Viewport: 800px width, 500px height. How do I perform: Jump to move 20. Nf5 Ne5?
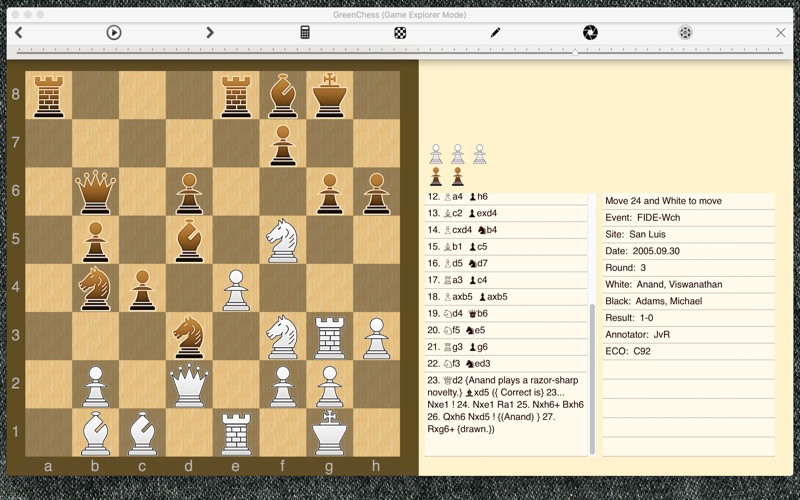pyautogui.click(x=506, y=331)
